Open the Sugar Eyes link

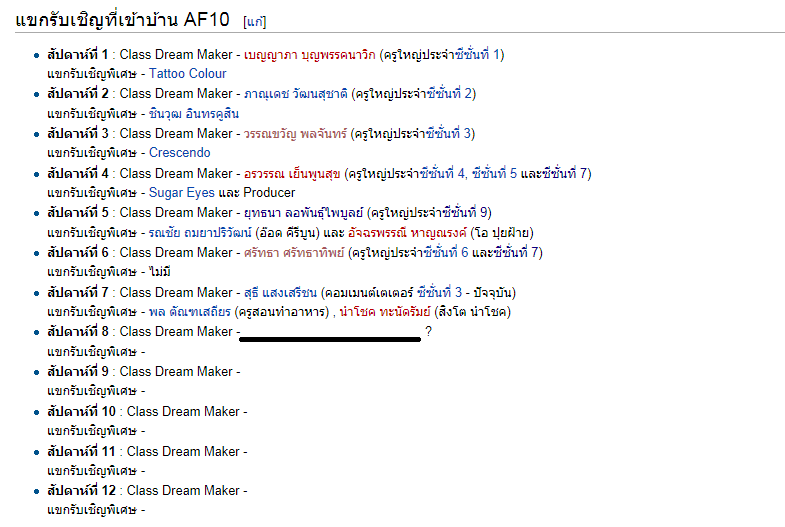coord(181,193)
